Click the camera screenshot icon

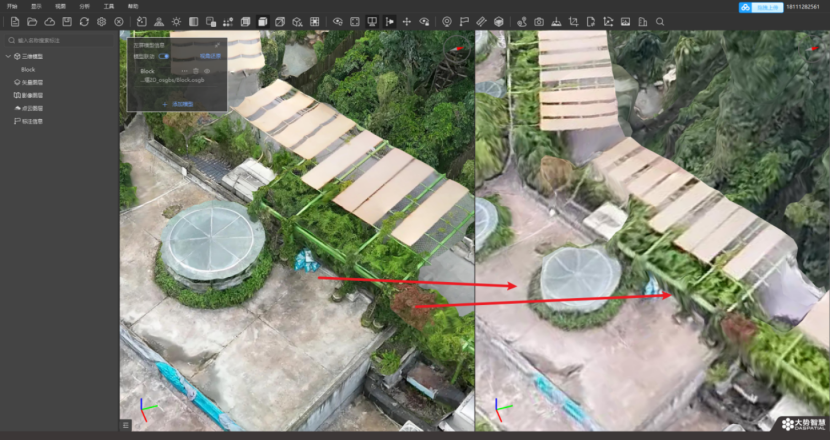539,21
